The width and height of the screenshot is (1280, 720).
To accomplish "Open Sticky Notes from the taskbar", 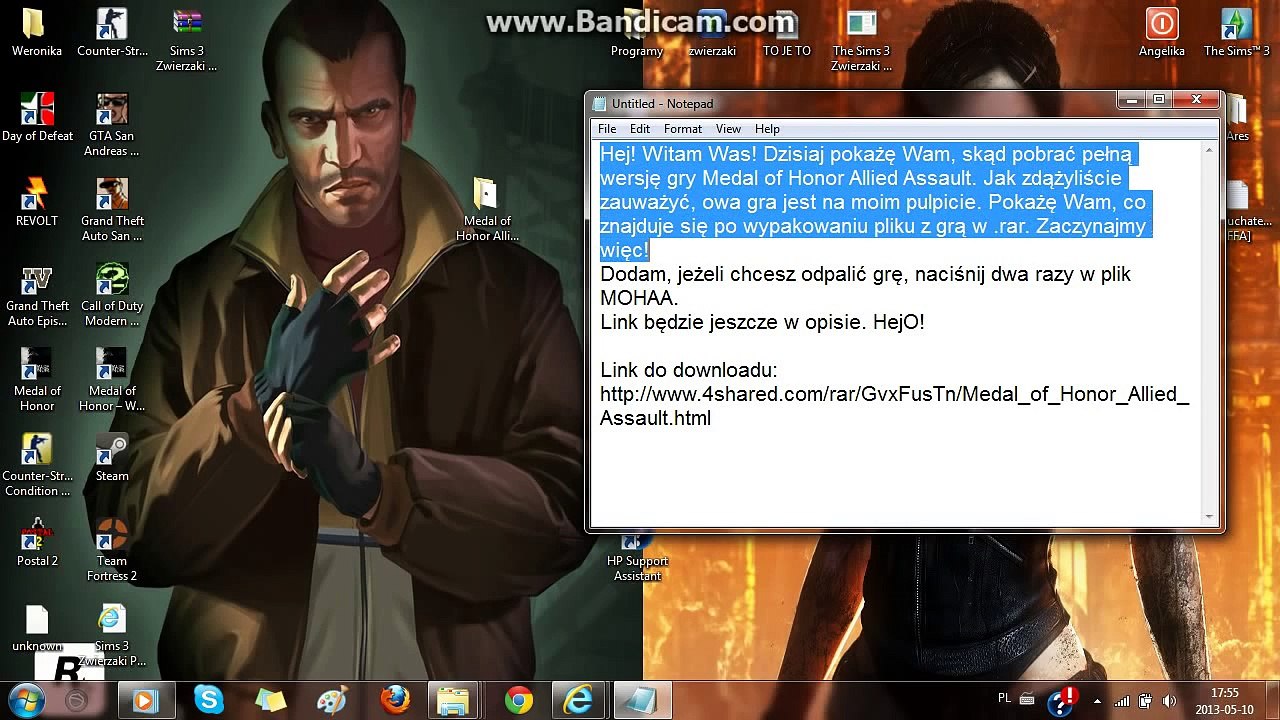I will (270, 700).
